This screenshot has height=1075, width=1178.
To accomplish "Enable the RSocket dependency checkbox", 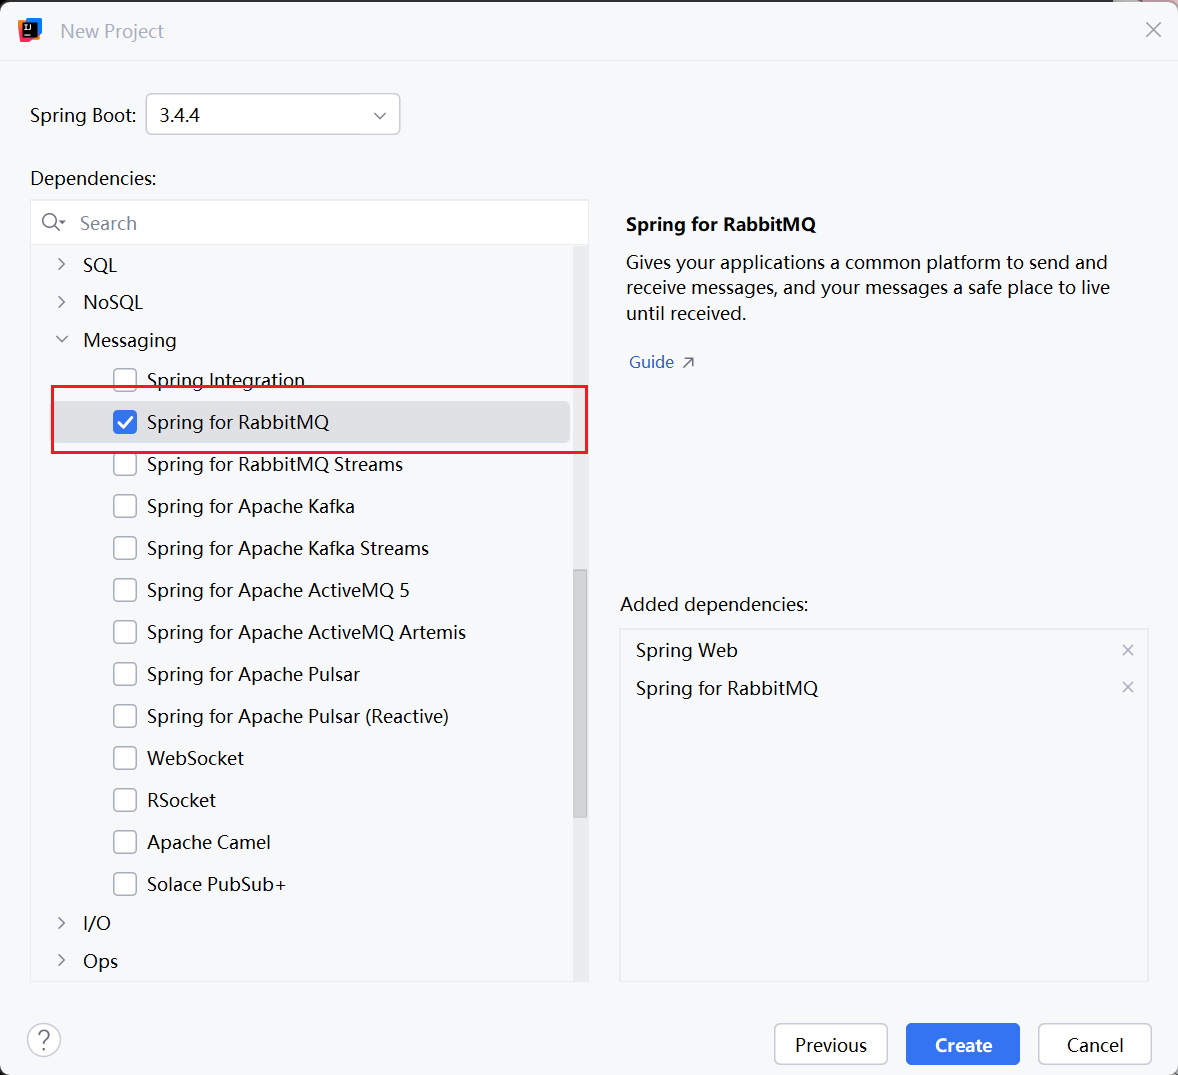I will (x=125, y=801).
